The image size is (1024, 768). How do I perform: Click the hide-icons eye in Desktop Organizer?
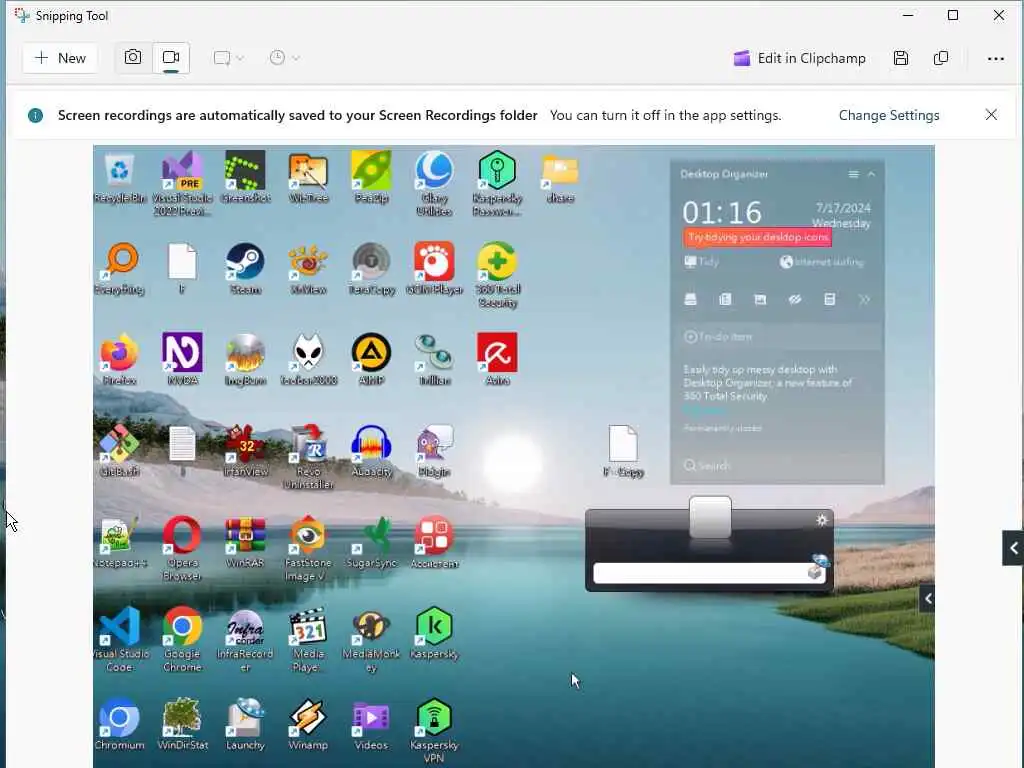(x=795, y=300)
